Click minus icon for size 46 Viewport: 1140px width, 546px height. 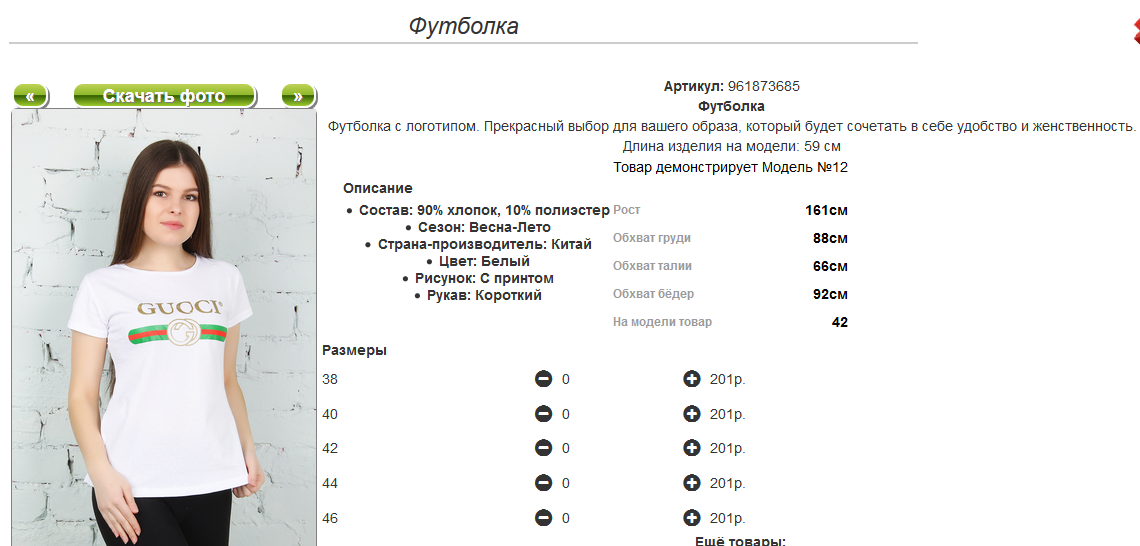pyautogui.click(x=543, y=518)
